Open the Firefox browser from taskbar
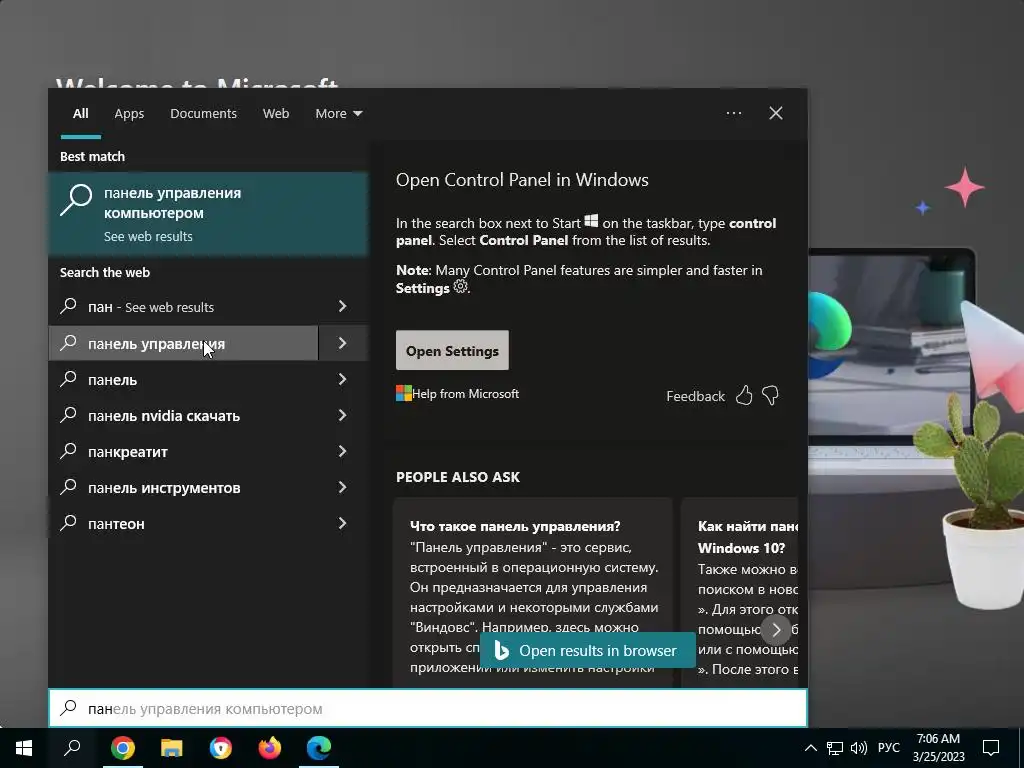This screenshot has height=768, width=1024. [x=270, y=748]
